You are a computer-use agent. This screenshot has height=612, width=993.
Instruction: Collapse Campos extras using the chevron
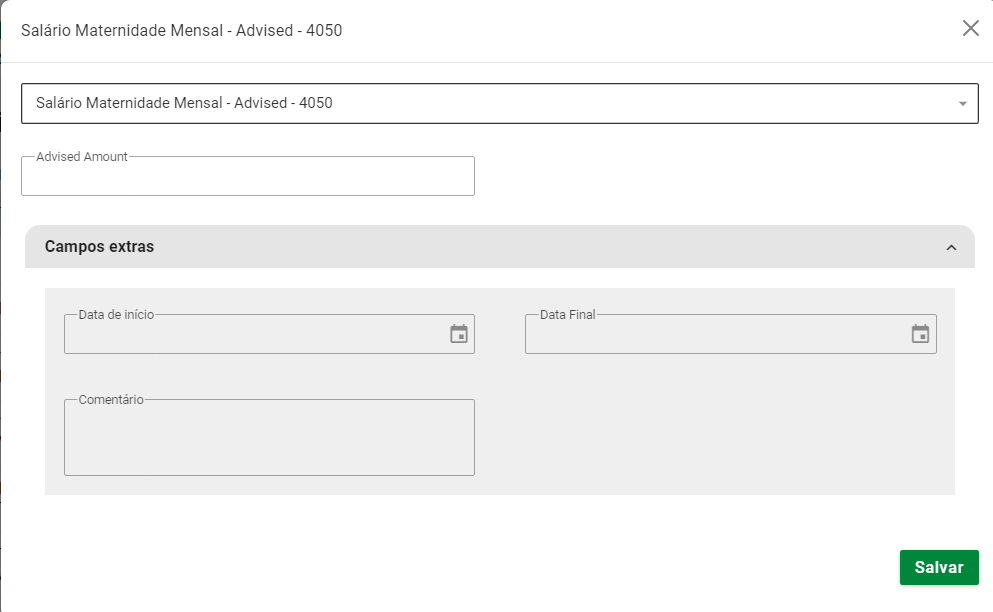coord(951,247)
